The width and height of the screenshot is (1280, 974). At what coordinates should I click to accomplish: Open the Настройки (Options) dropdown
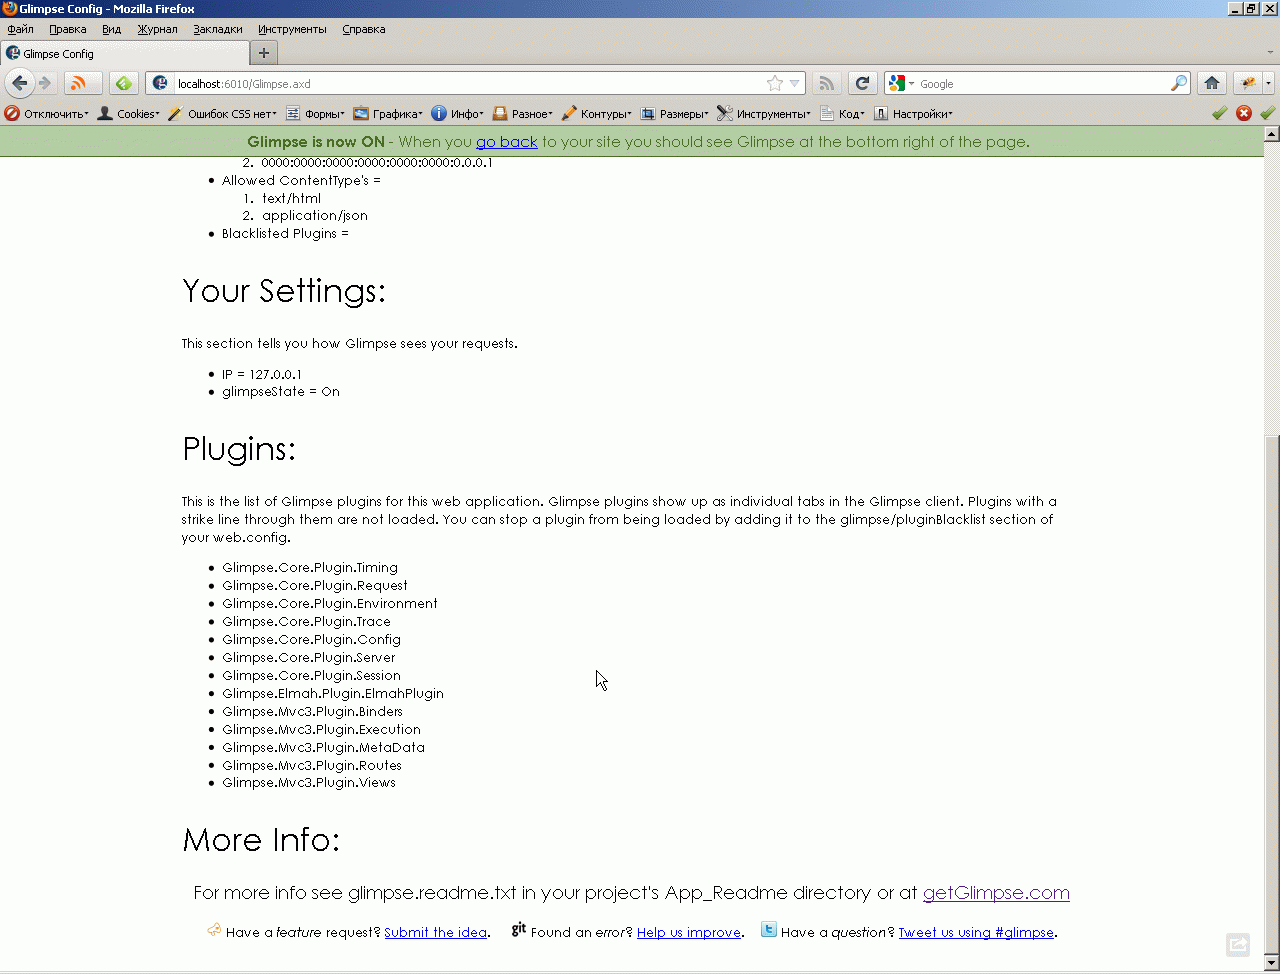913,114
